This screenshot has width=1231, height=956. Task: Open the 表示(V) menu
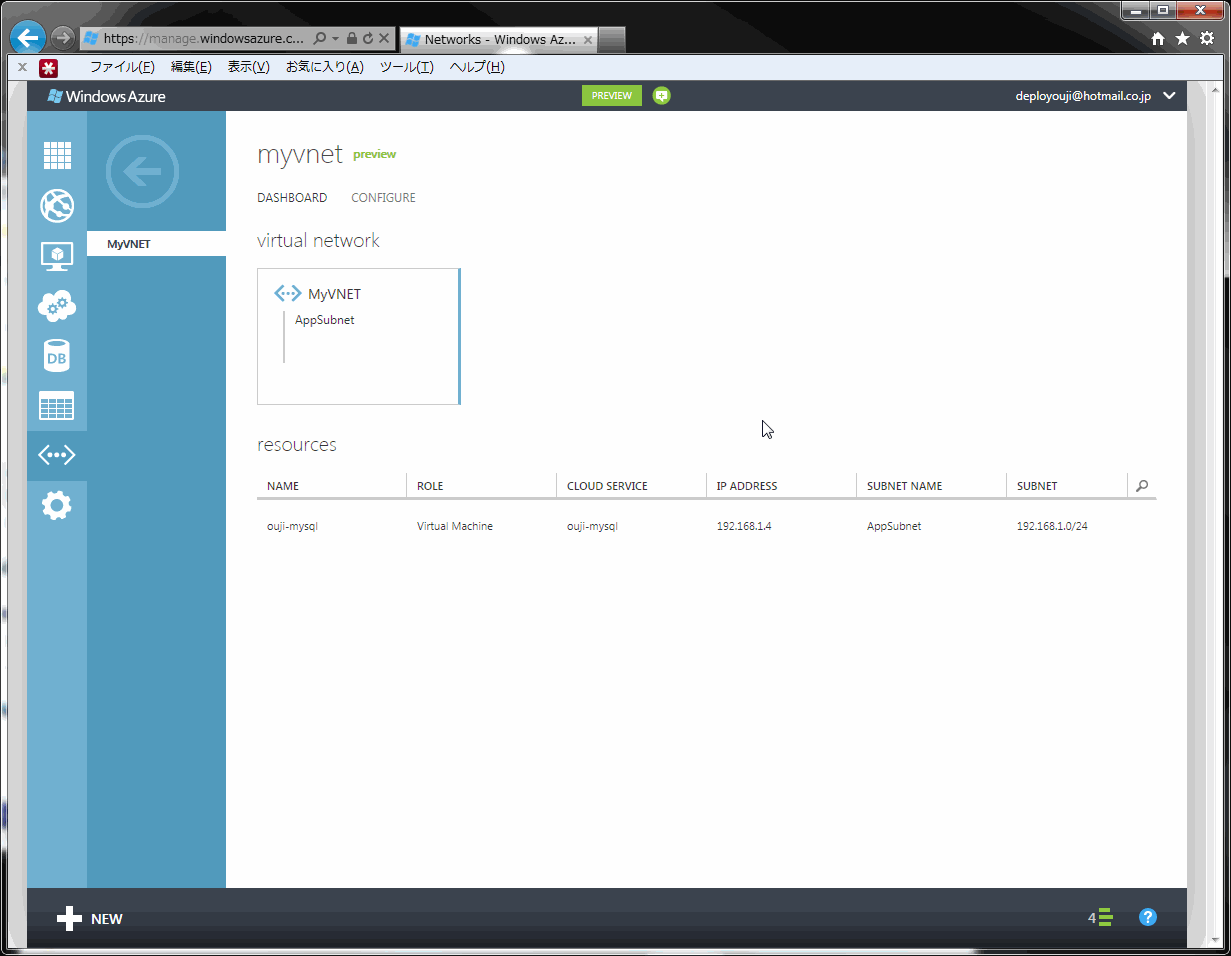point(248,67)
